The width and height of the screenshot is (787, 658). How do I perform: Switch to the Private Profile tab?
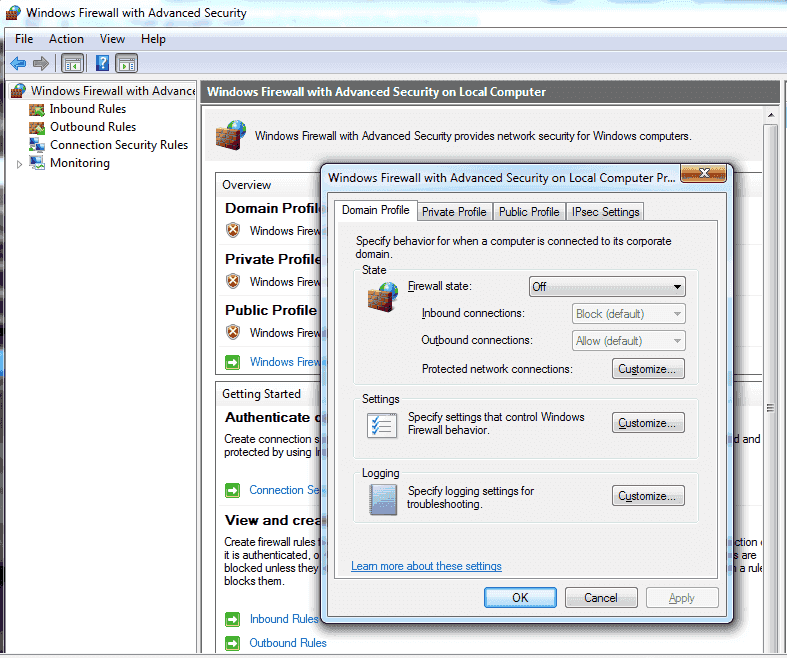point(454,212)
